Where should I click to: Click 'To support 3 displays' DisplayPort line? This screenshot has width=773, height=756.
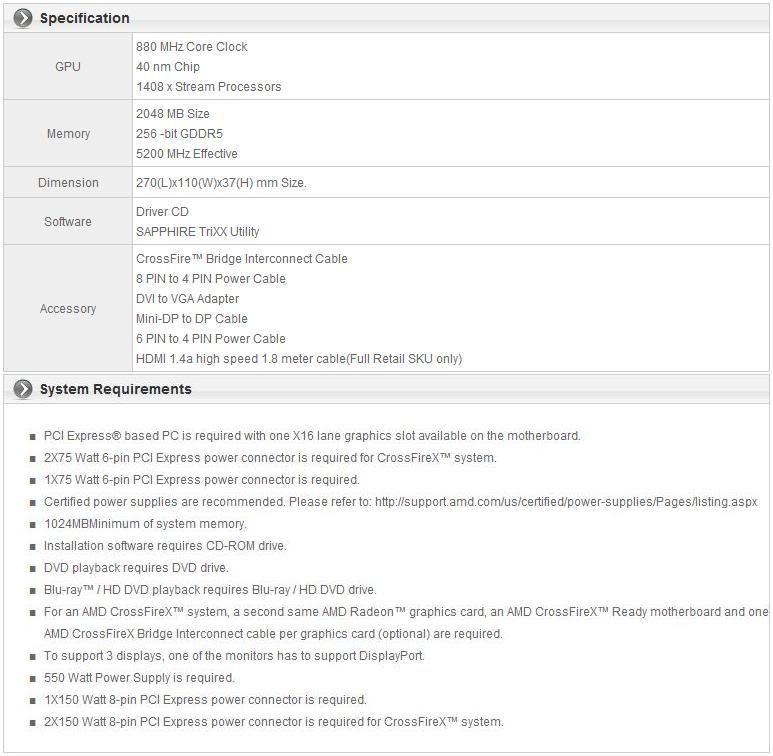click(x=234, y=656)
